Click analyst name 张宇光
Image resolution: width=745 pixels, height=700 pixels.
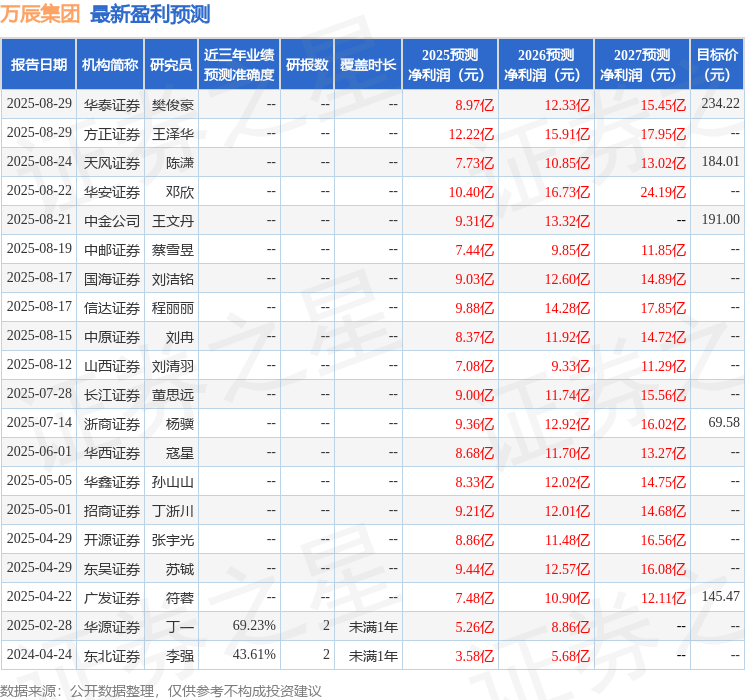click(x=173, y=540)
